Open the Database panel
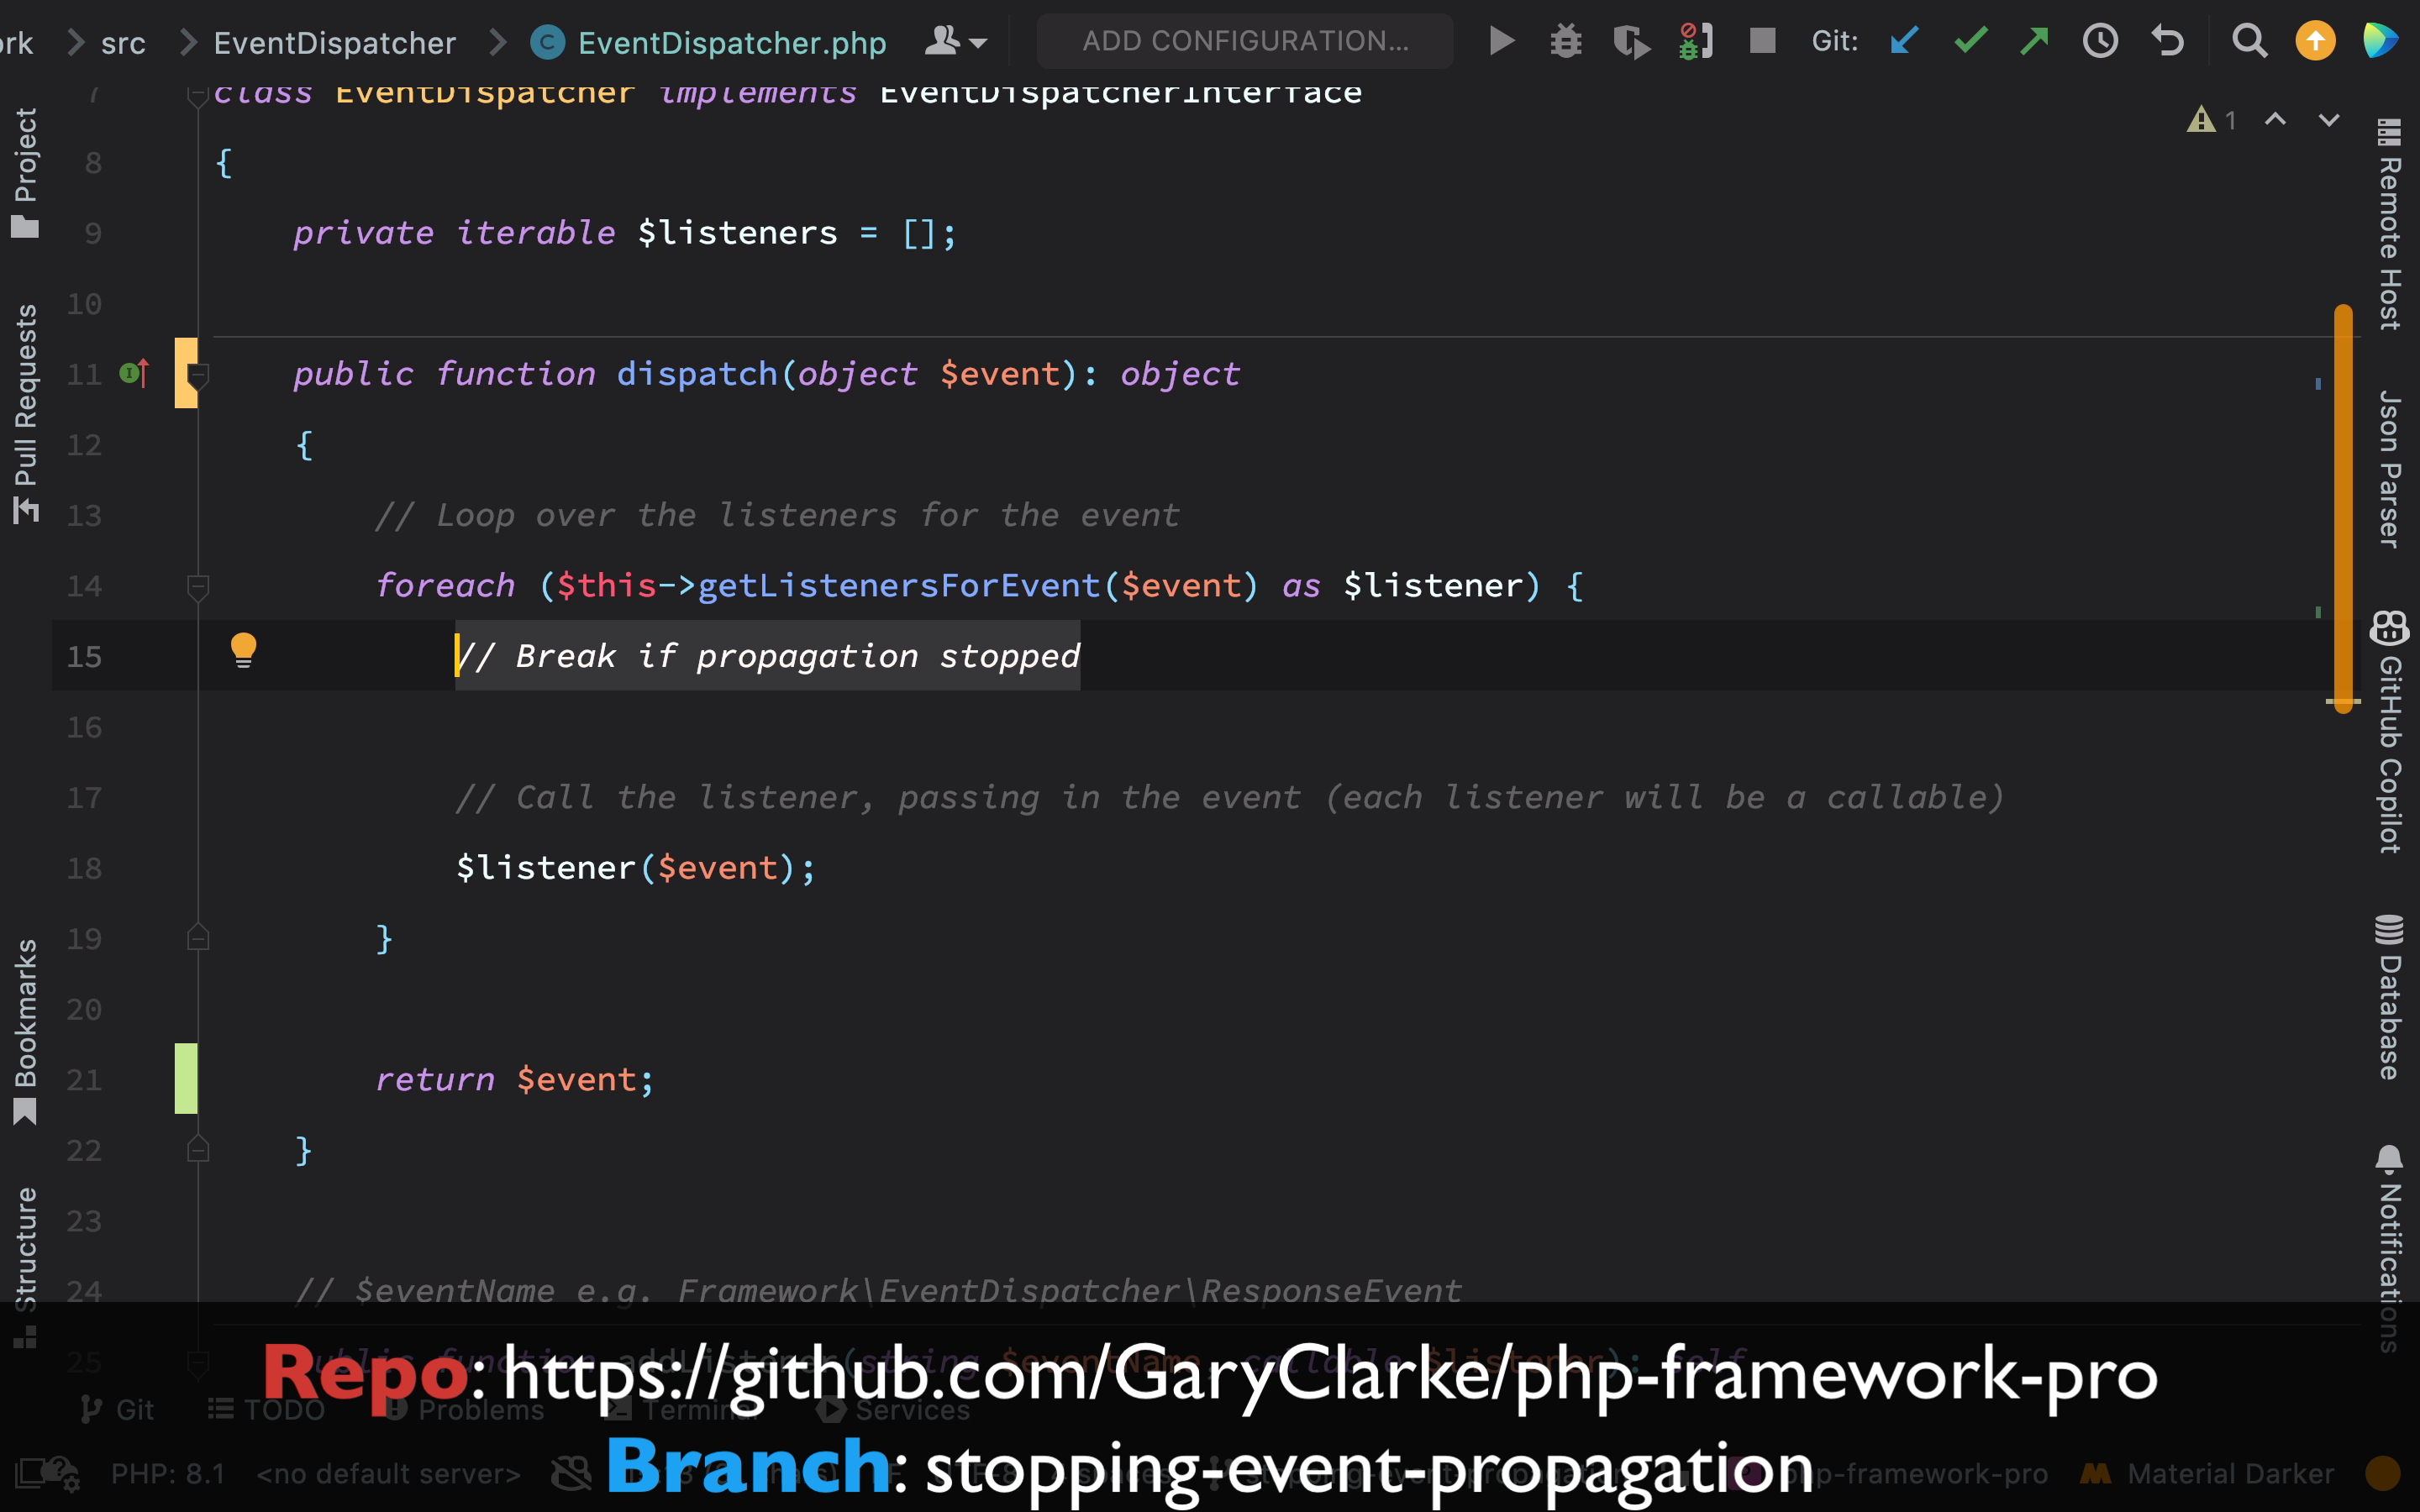2420x1512 pixels. click(2389, 997)
